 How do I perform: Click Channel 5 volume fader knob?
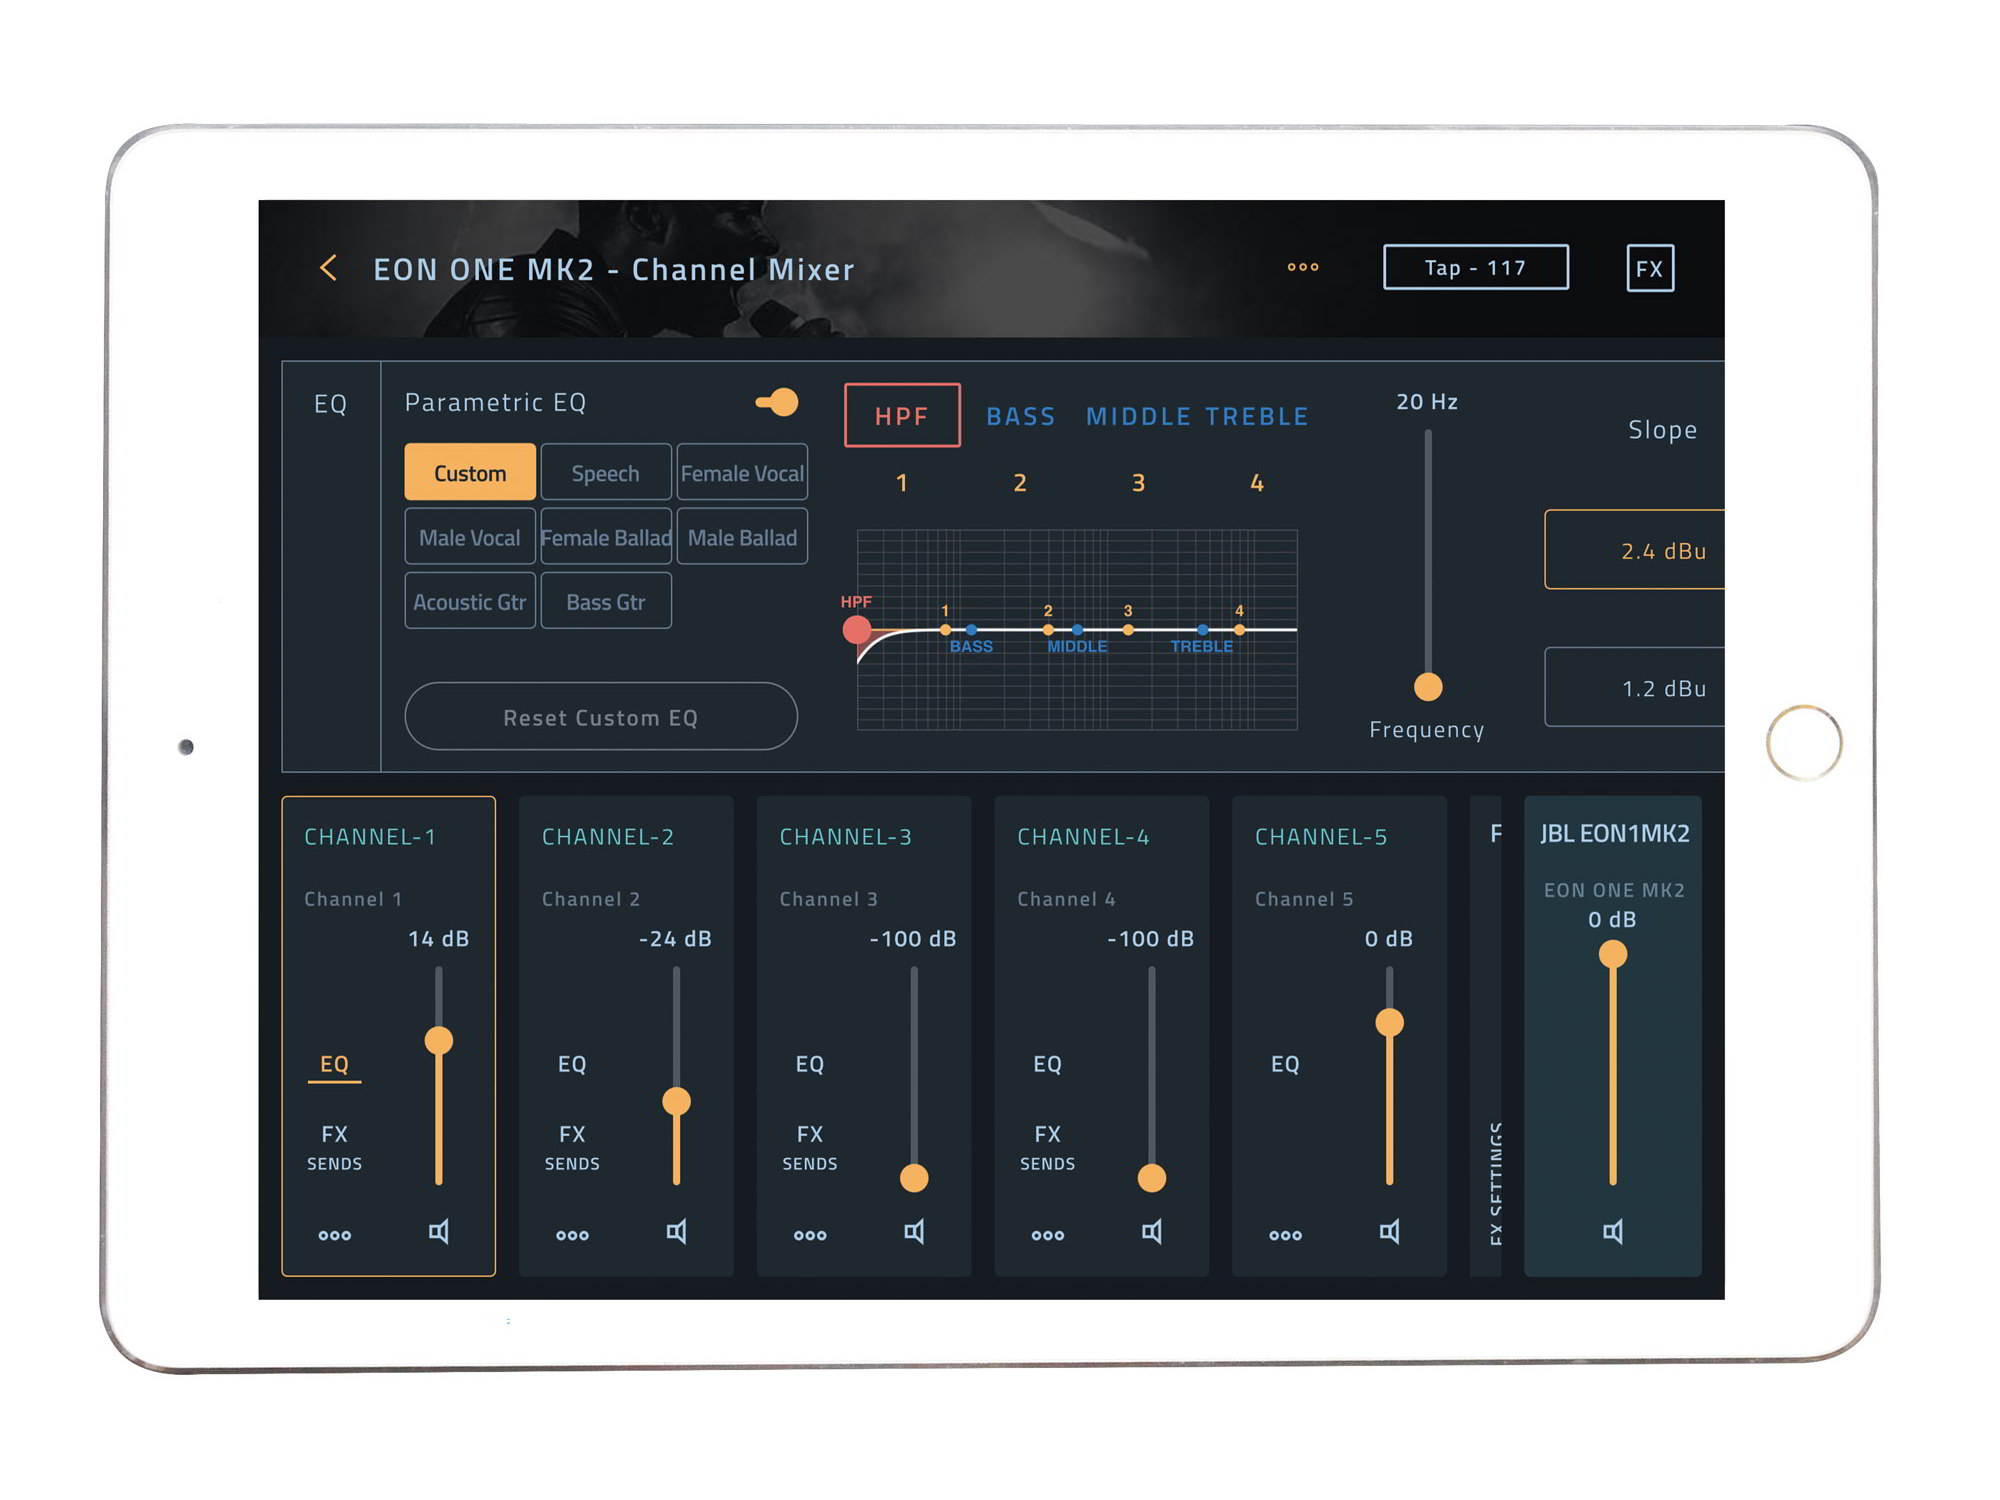1390,1022
